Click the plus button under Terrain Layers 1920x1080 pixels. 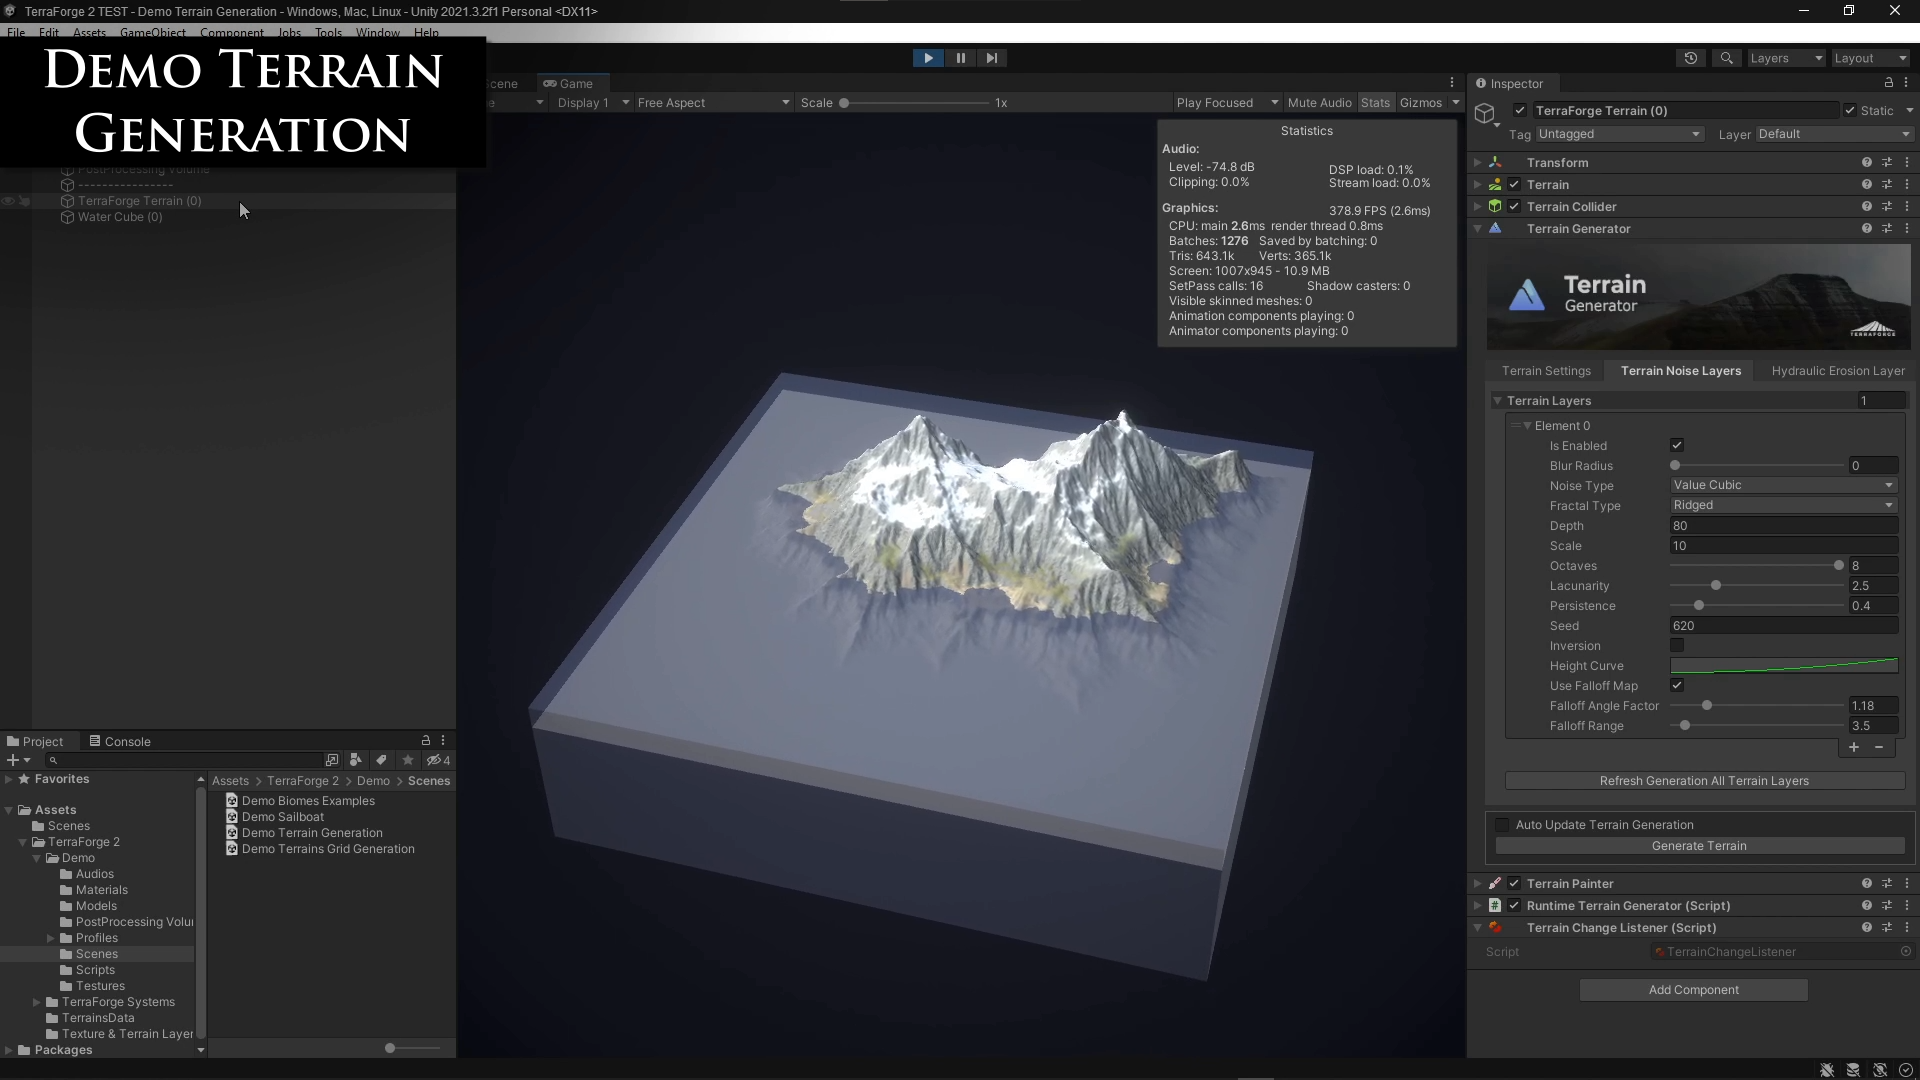pos(1853,748)
